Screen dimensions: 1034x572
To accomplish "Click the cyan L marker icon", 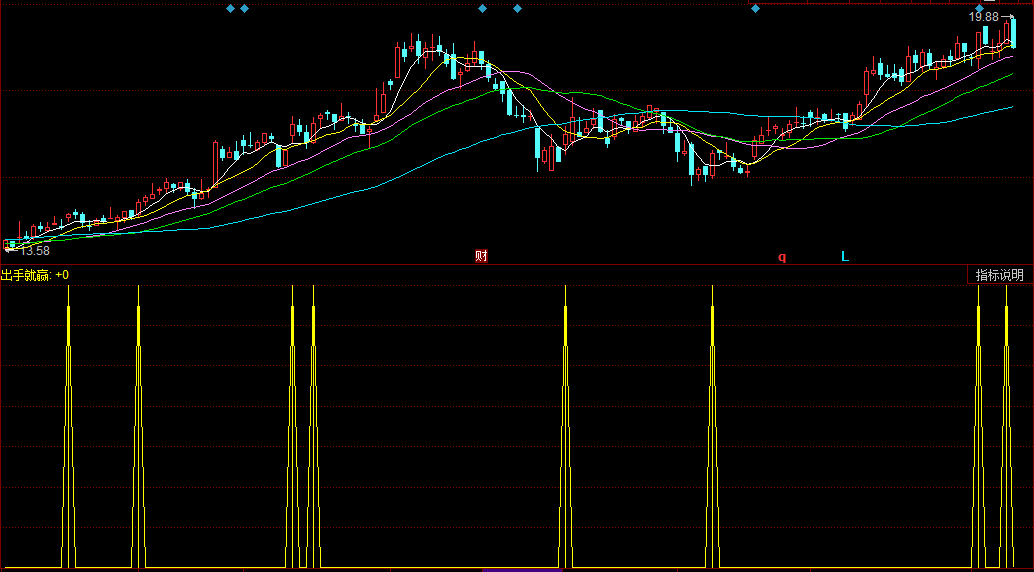I will [844, 257].
